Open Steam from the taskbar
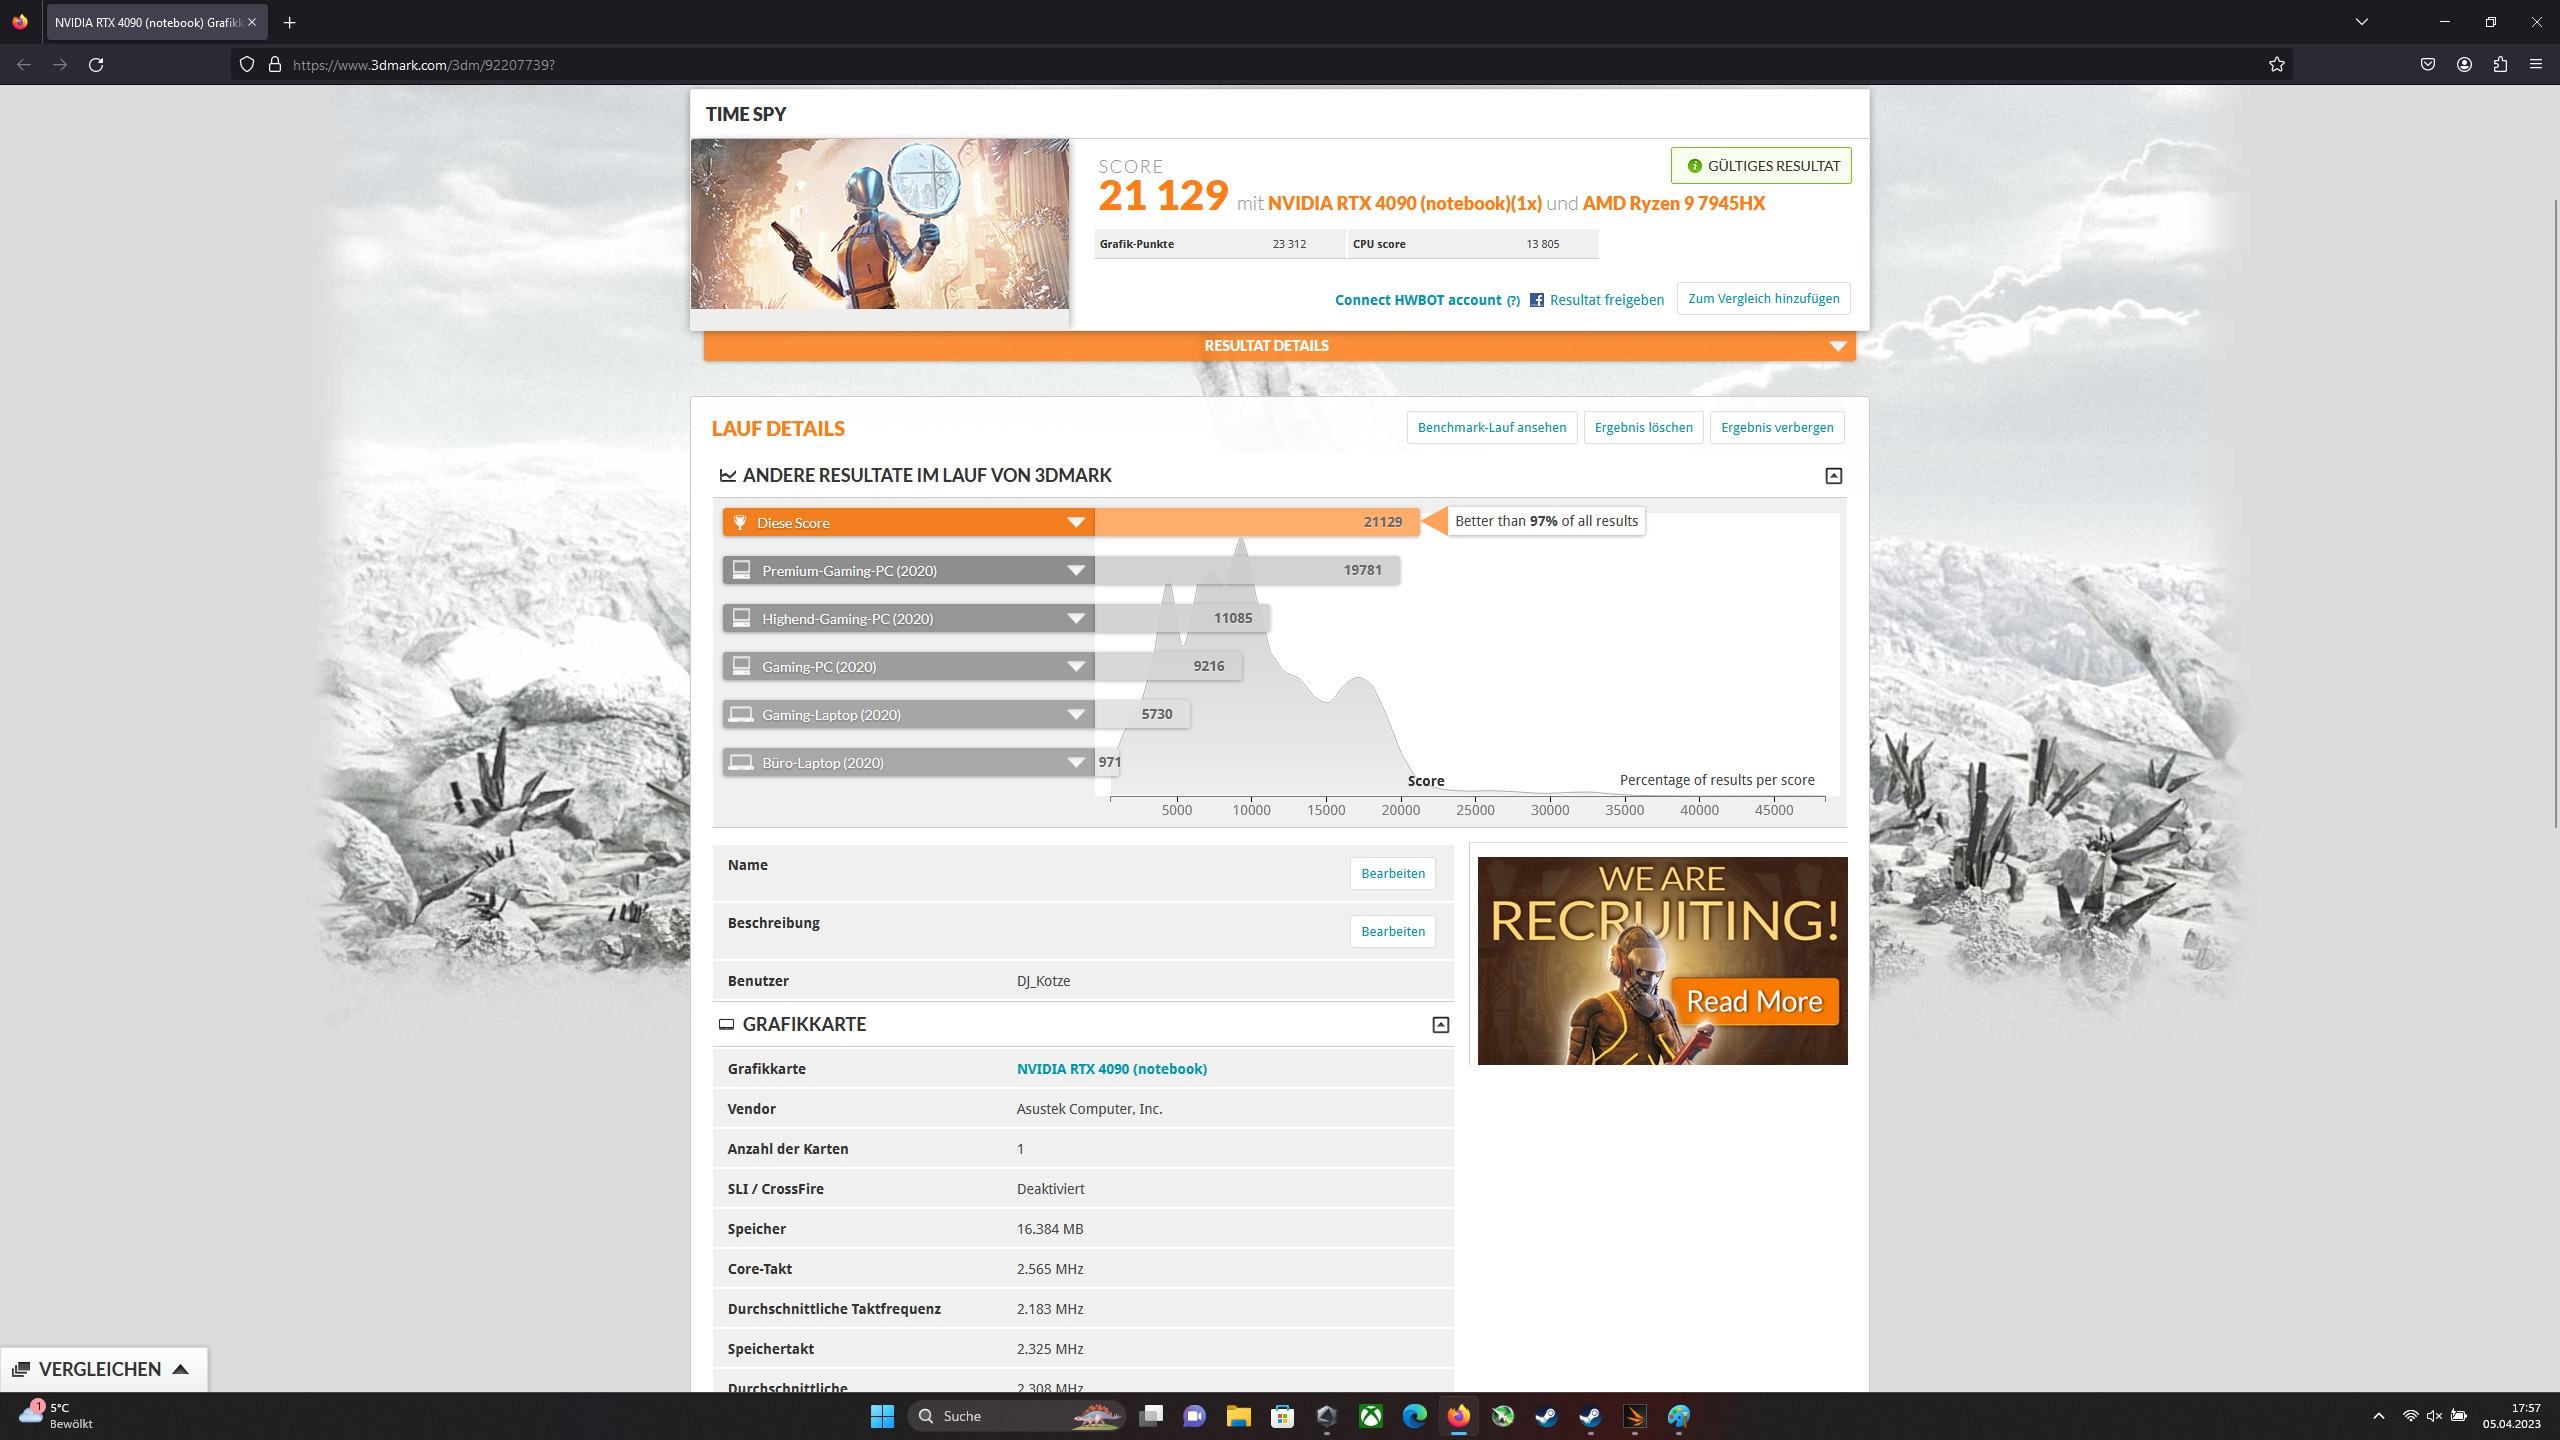This screenshot has height=1440, width=2560. [x=1546, y=1416]
